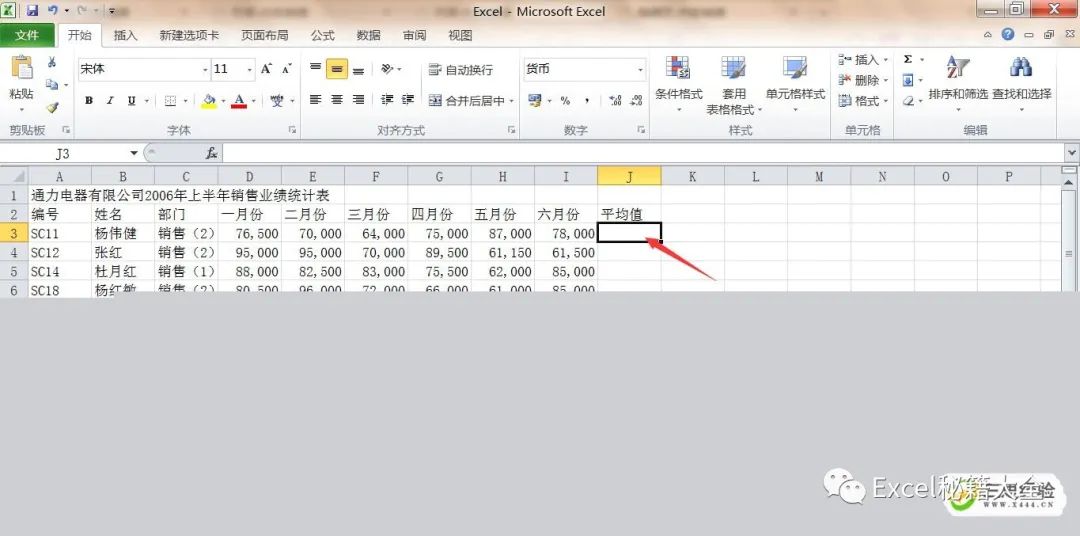Viewport: 1080px width, 536px height.
Task: Open the Help question mark icon
Action: click(1008, 34)
